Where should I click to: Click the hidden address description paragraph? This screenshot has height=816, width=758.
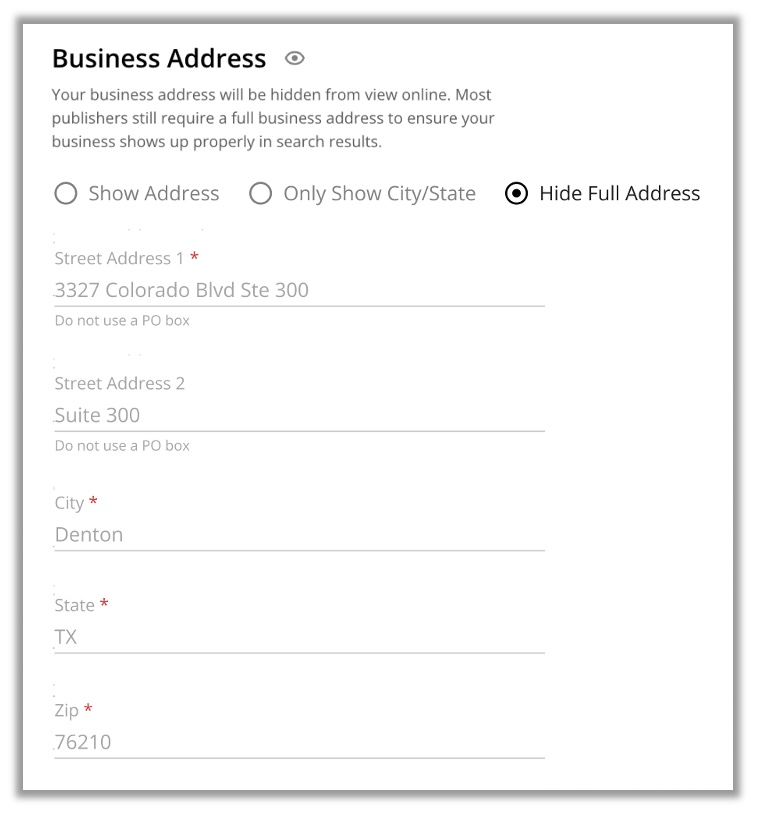273,118
